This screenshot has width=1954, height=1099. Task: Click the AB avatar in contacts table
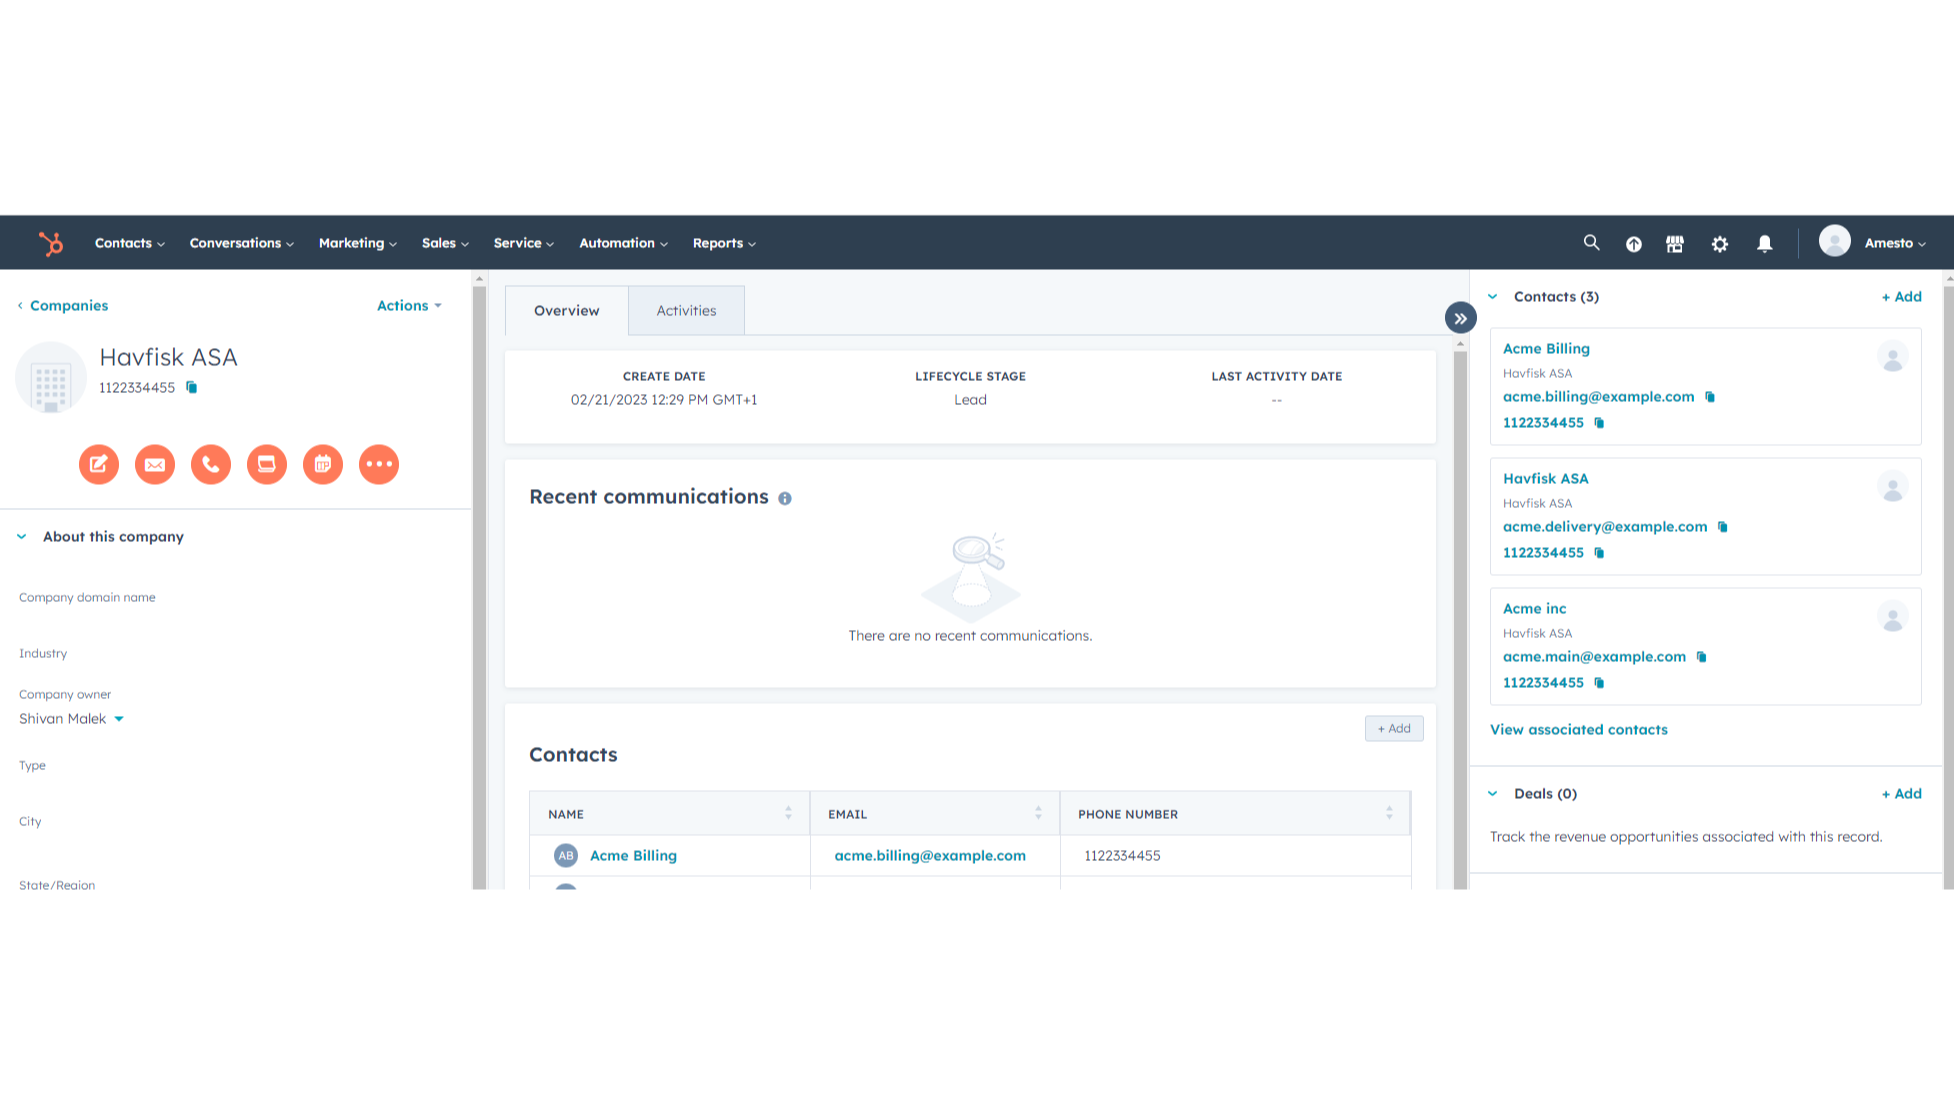(566, 855)
